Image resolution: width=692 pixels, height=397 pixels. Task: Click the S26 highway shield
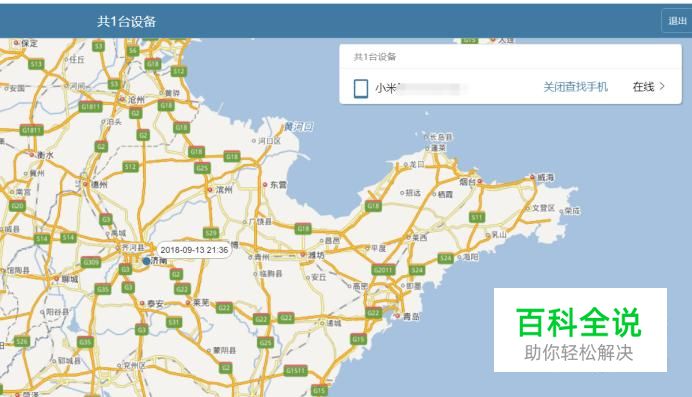tap(22, 341)
